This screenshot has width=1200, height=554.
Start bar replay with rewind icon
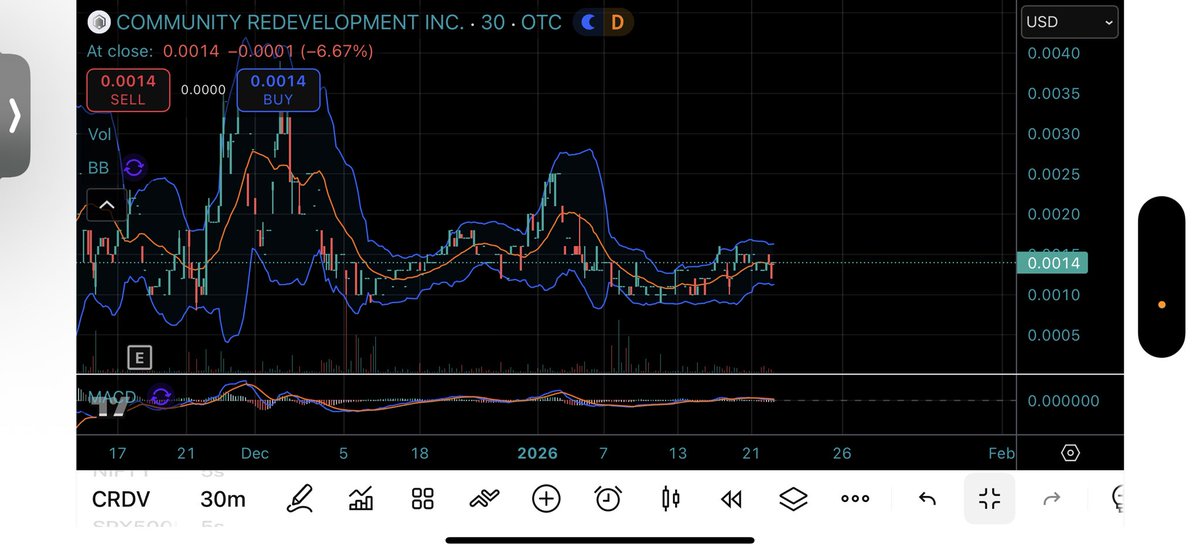point(731,499)
